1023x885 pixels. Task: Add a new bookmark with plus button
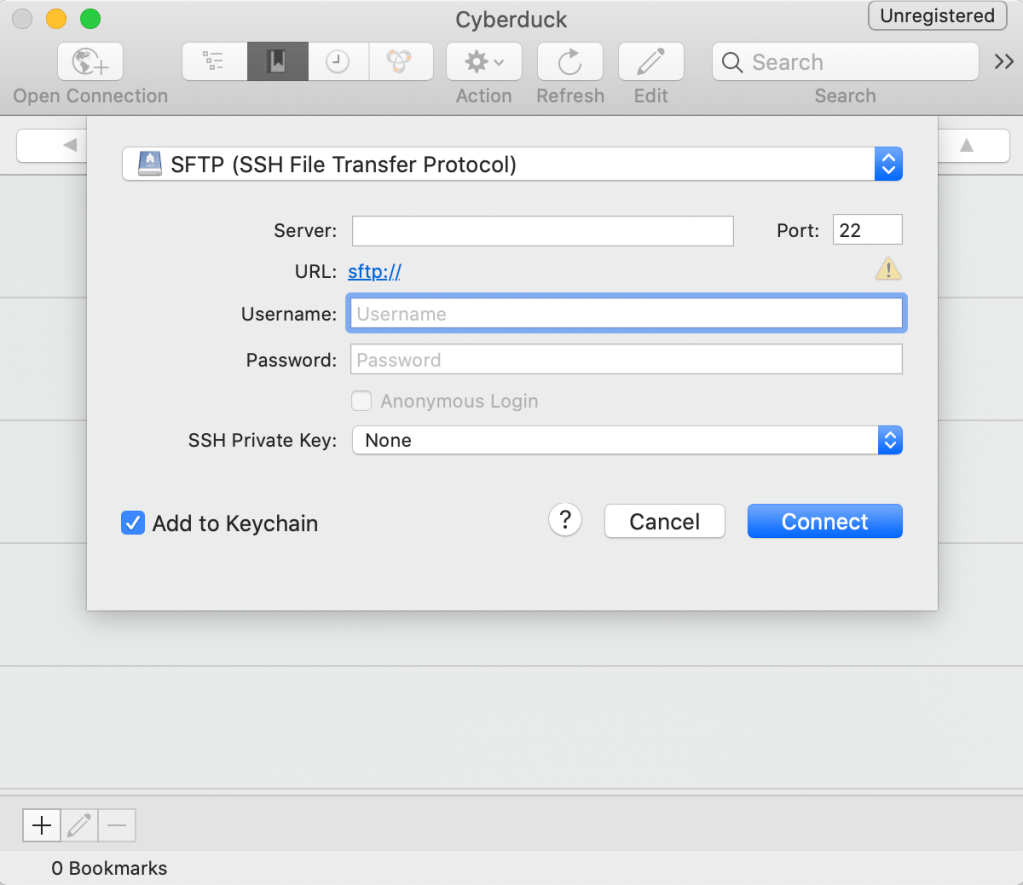coord(42,825)
